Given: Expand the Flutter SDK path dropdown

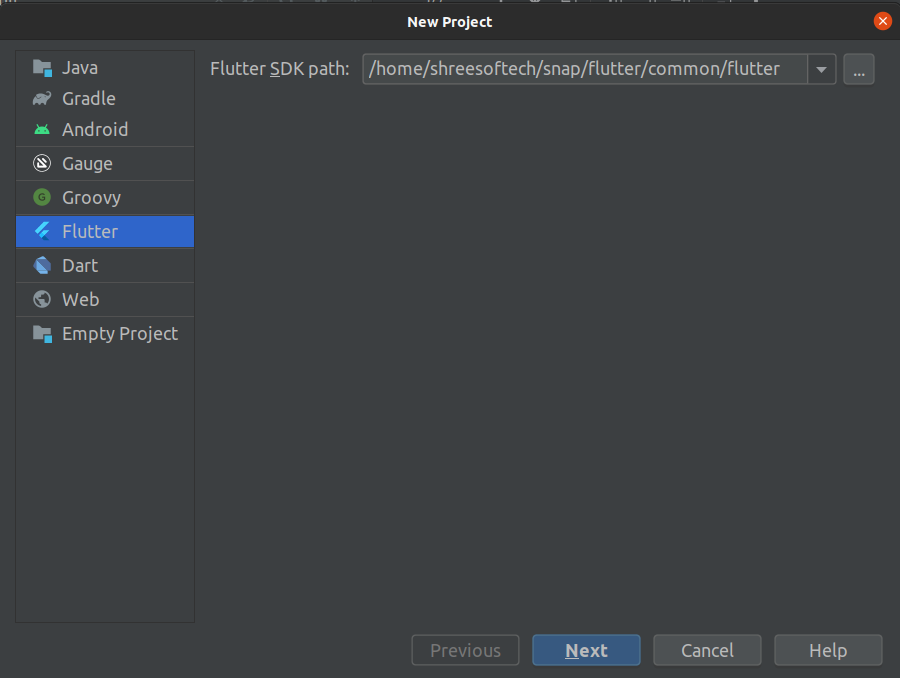Looking at the screenshot, I should coord(821,70).
